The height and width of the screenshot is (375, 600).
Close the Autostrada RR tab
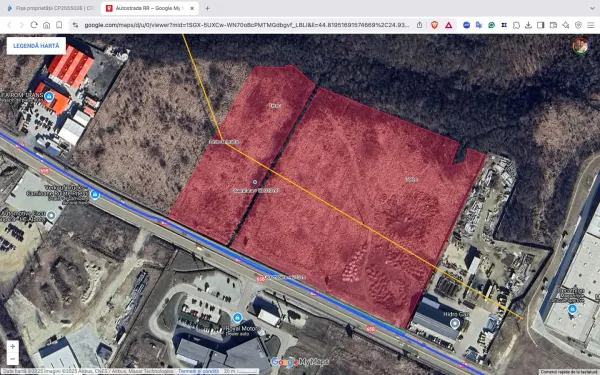click(192, 8)
